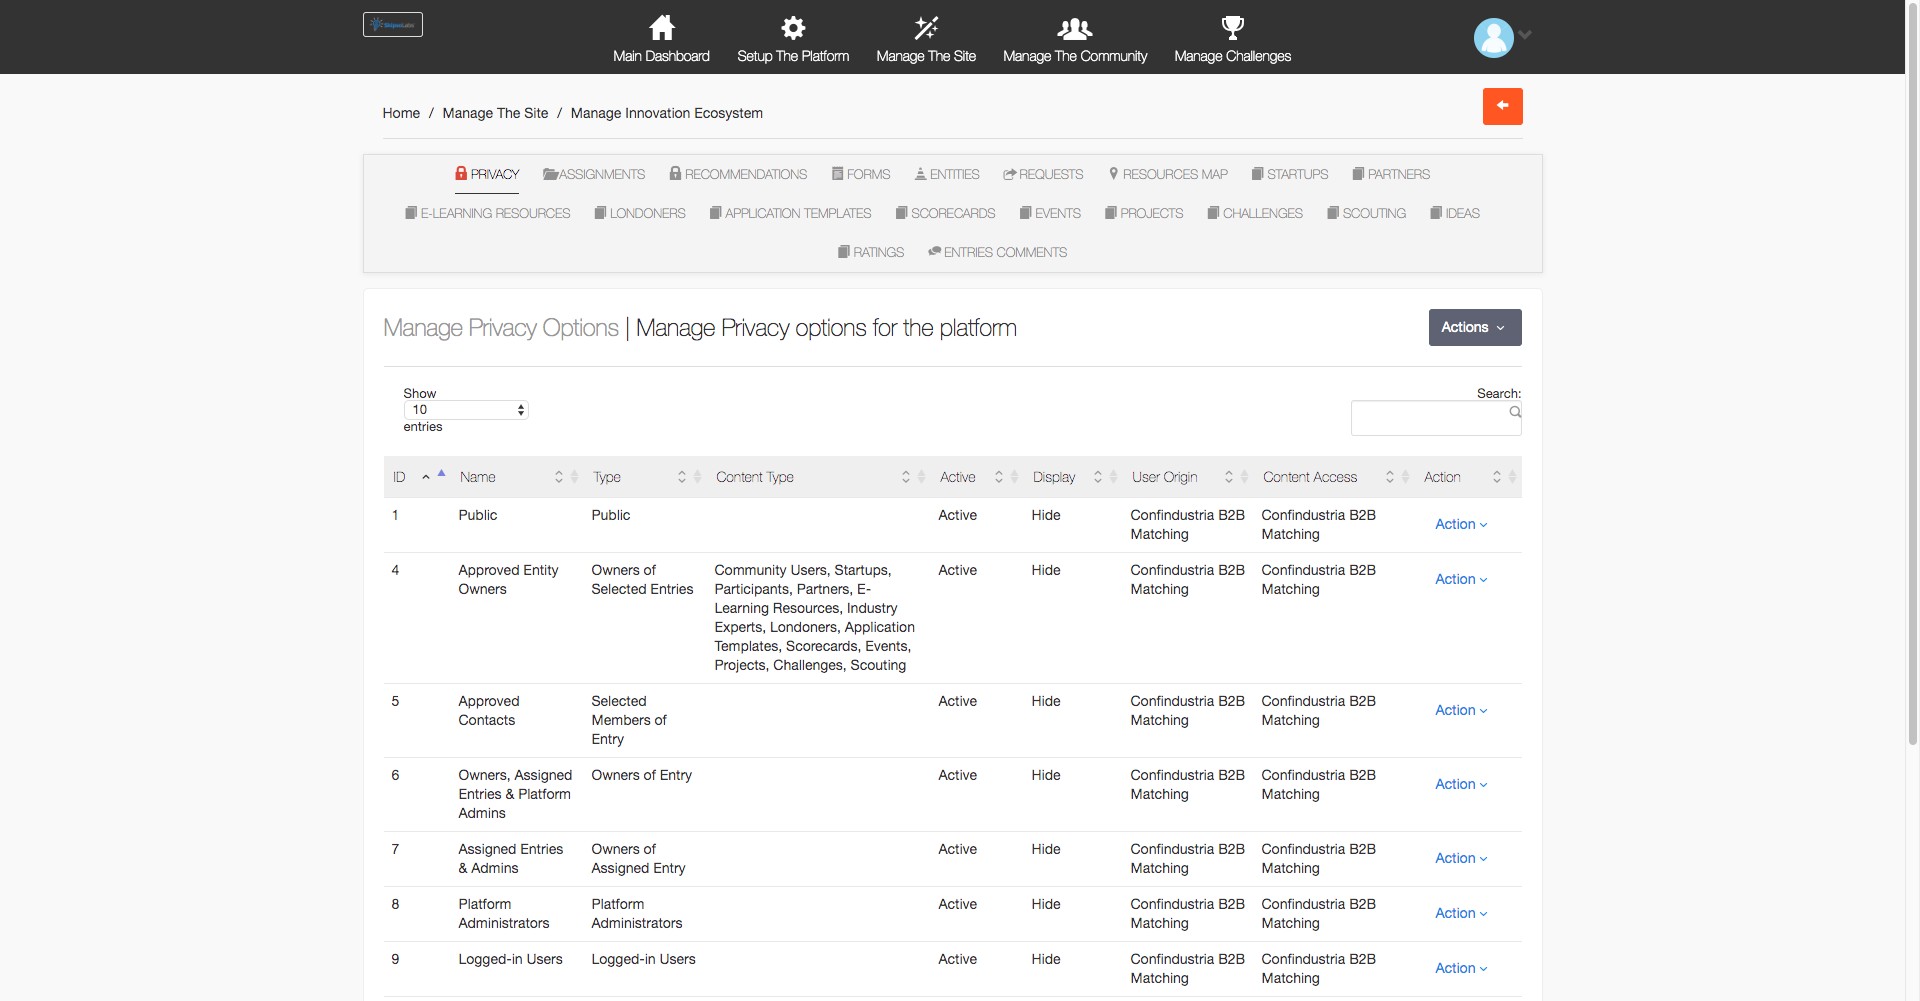Open the Show entries count selector
This screenshot has height=1001, width=1920.
click(466, 410)
